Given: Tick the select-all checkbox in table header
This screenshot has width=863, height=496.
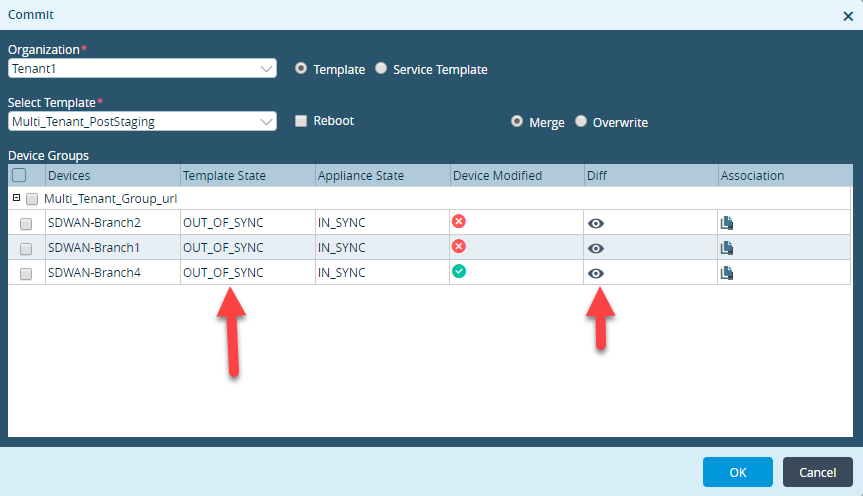Looking at the screenshot, I should 19,175.
